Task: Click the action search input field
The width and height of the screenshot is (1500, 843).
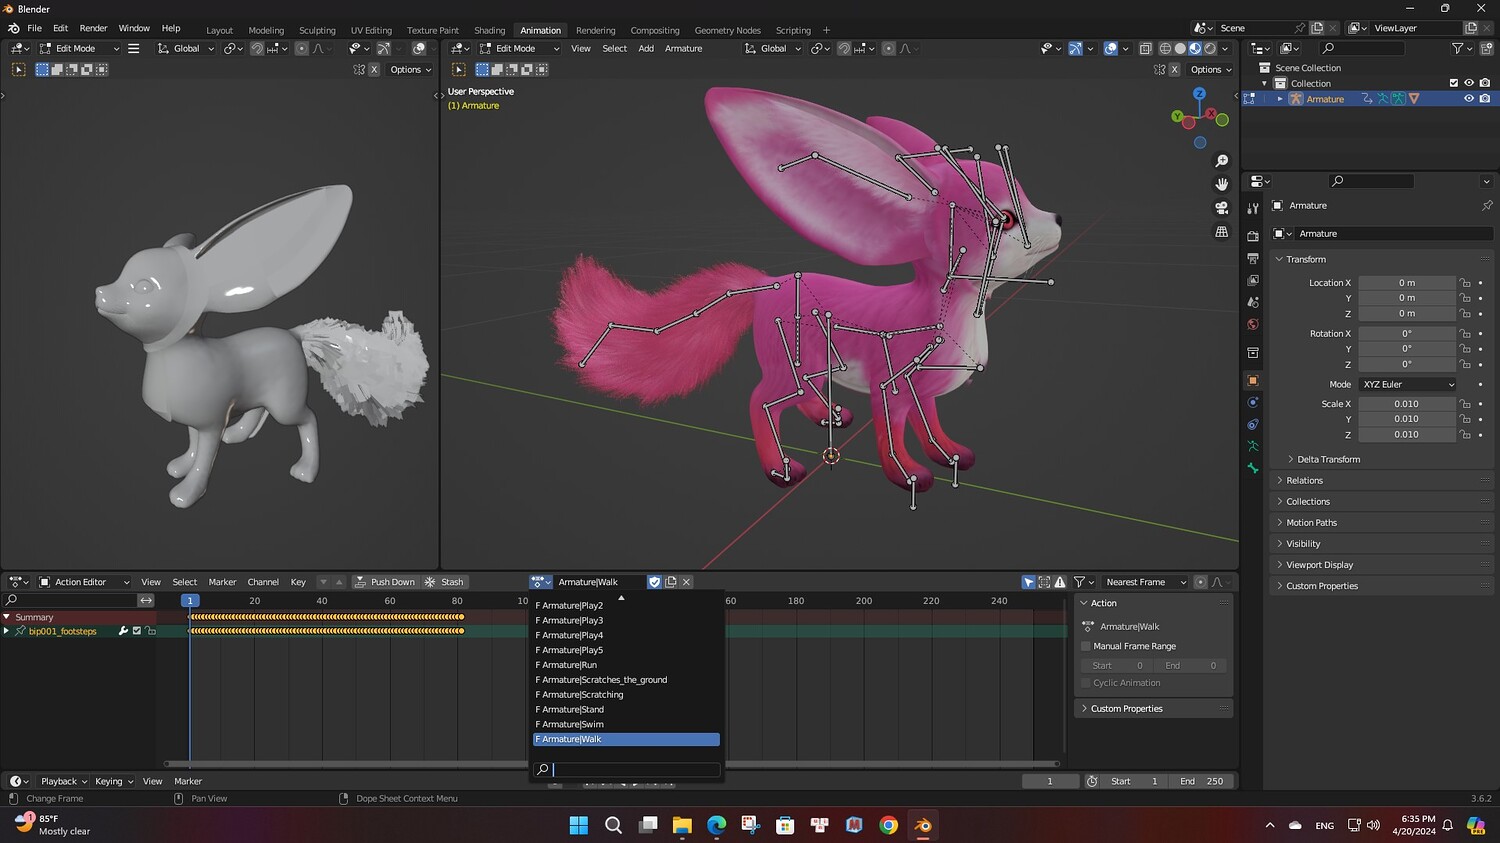Action: click(x=635, y=769)
